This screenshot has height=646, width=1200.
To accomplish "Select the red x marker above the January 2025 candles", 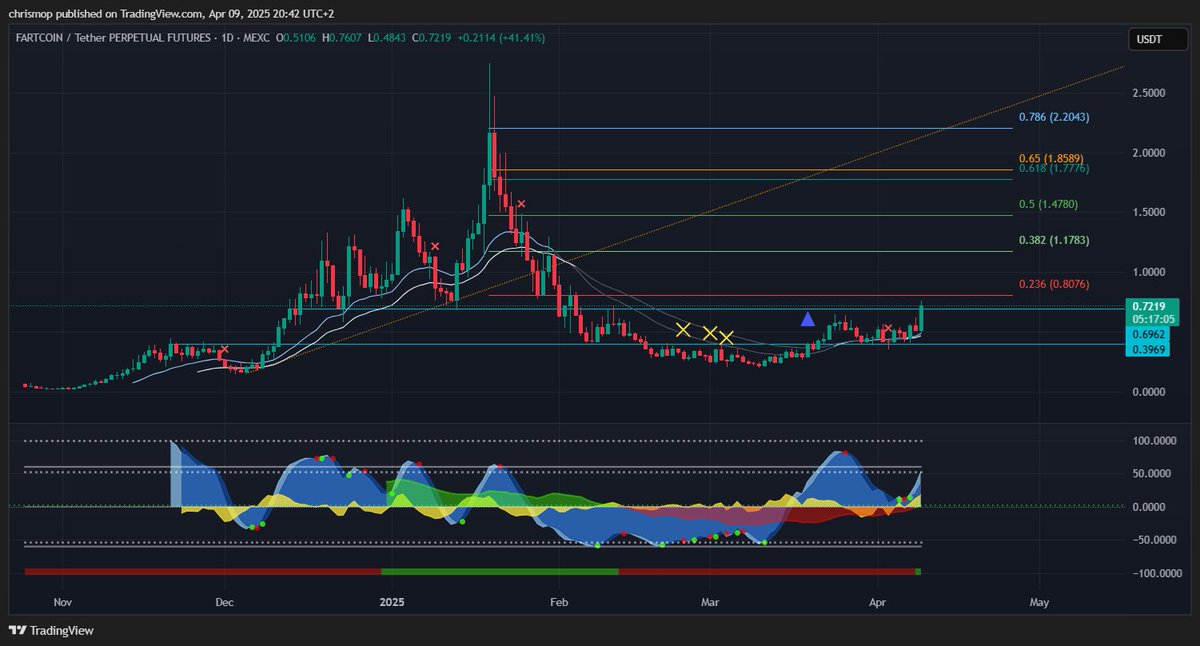I will (435, 245).
